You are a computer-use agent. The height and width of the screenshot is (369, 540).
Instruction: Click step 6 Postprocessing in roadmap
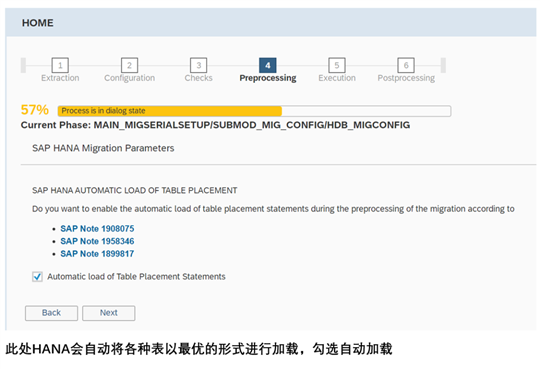point(406,65)
